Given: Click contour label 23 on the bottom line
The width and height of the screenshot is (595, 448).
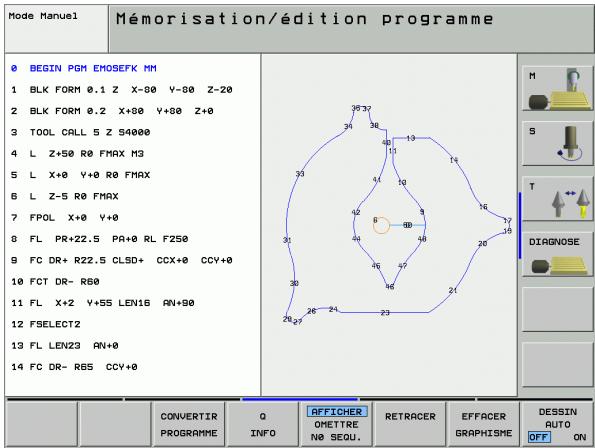Looking at the screenshot, I should (x=385, y=313).
